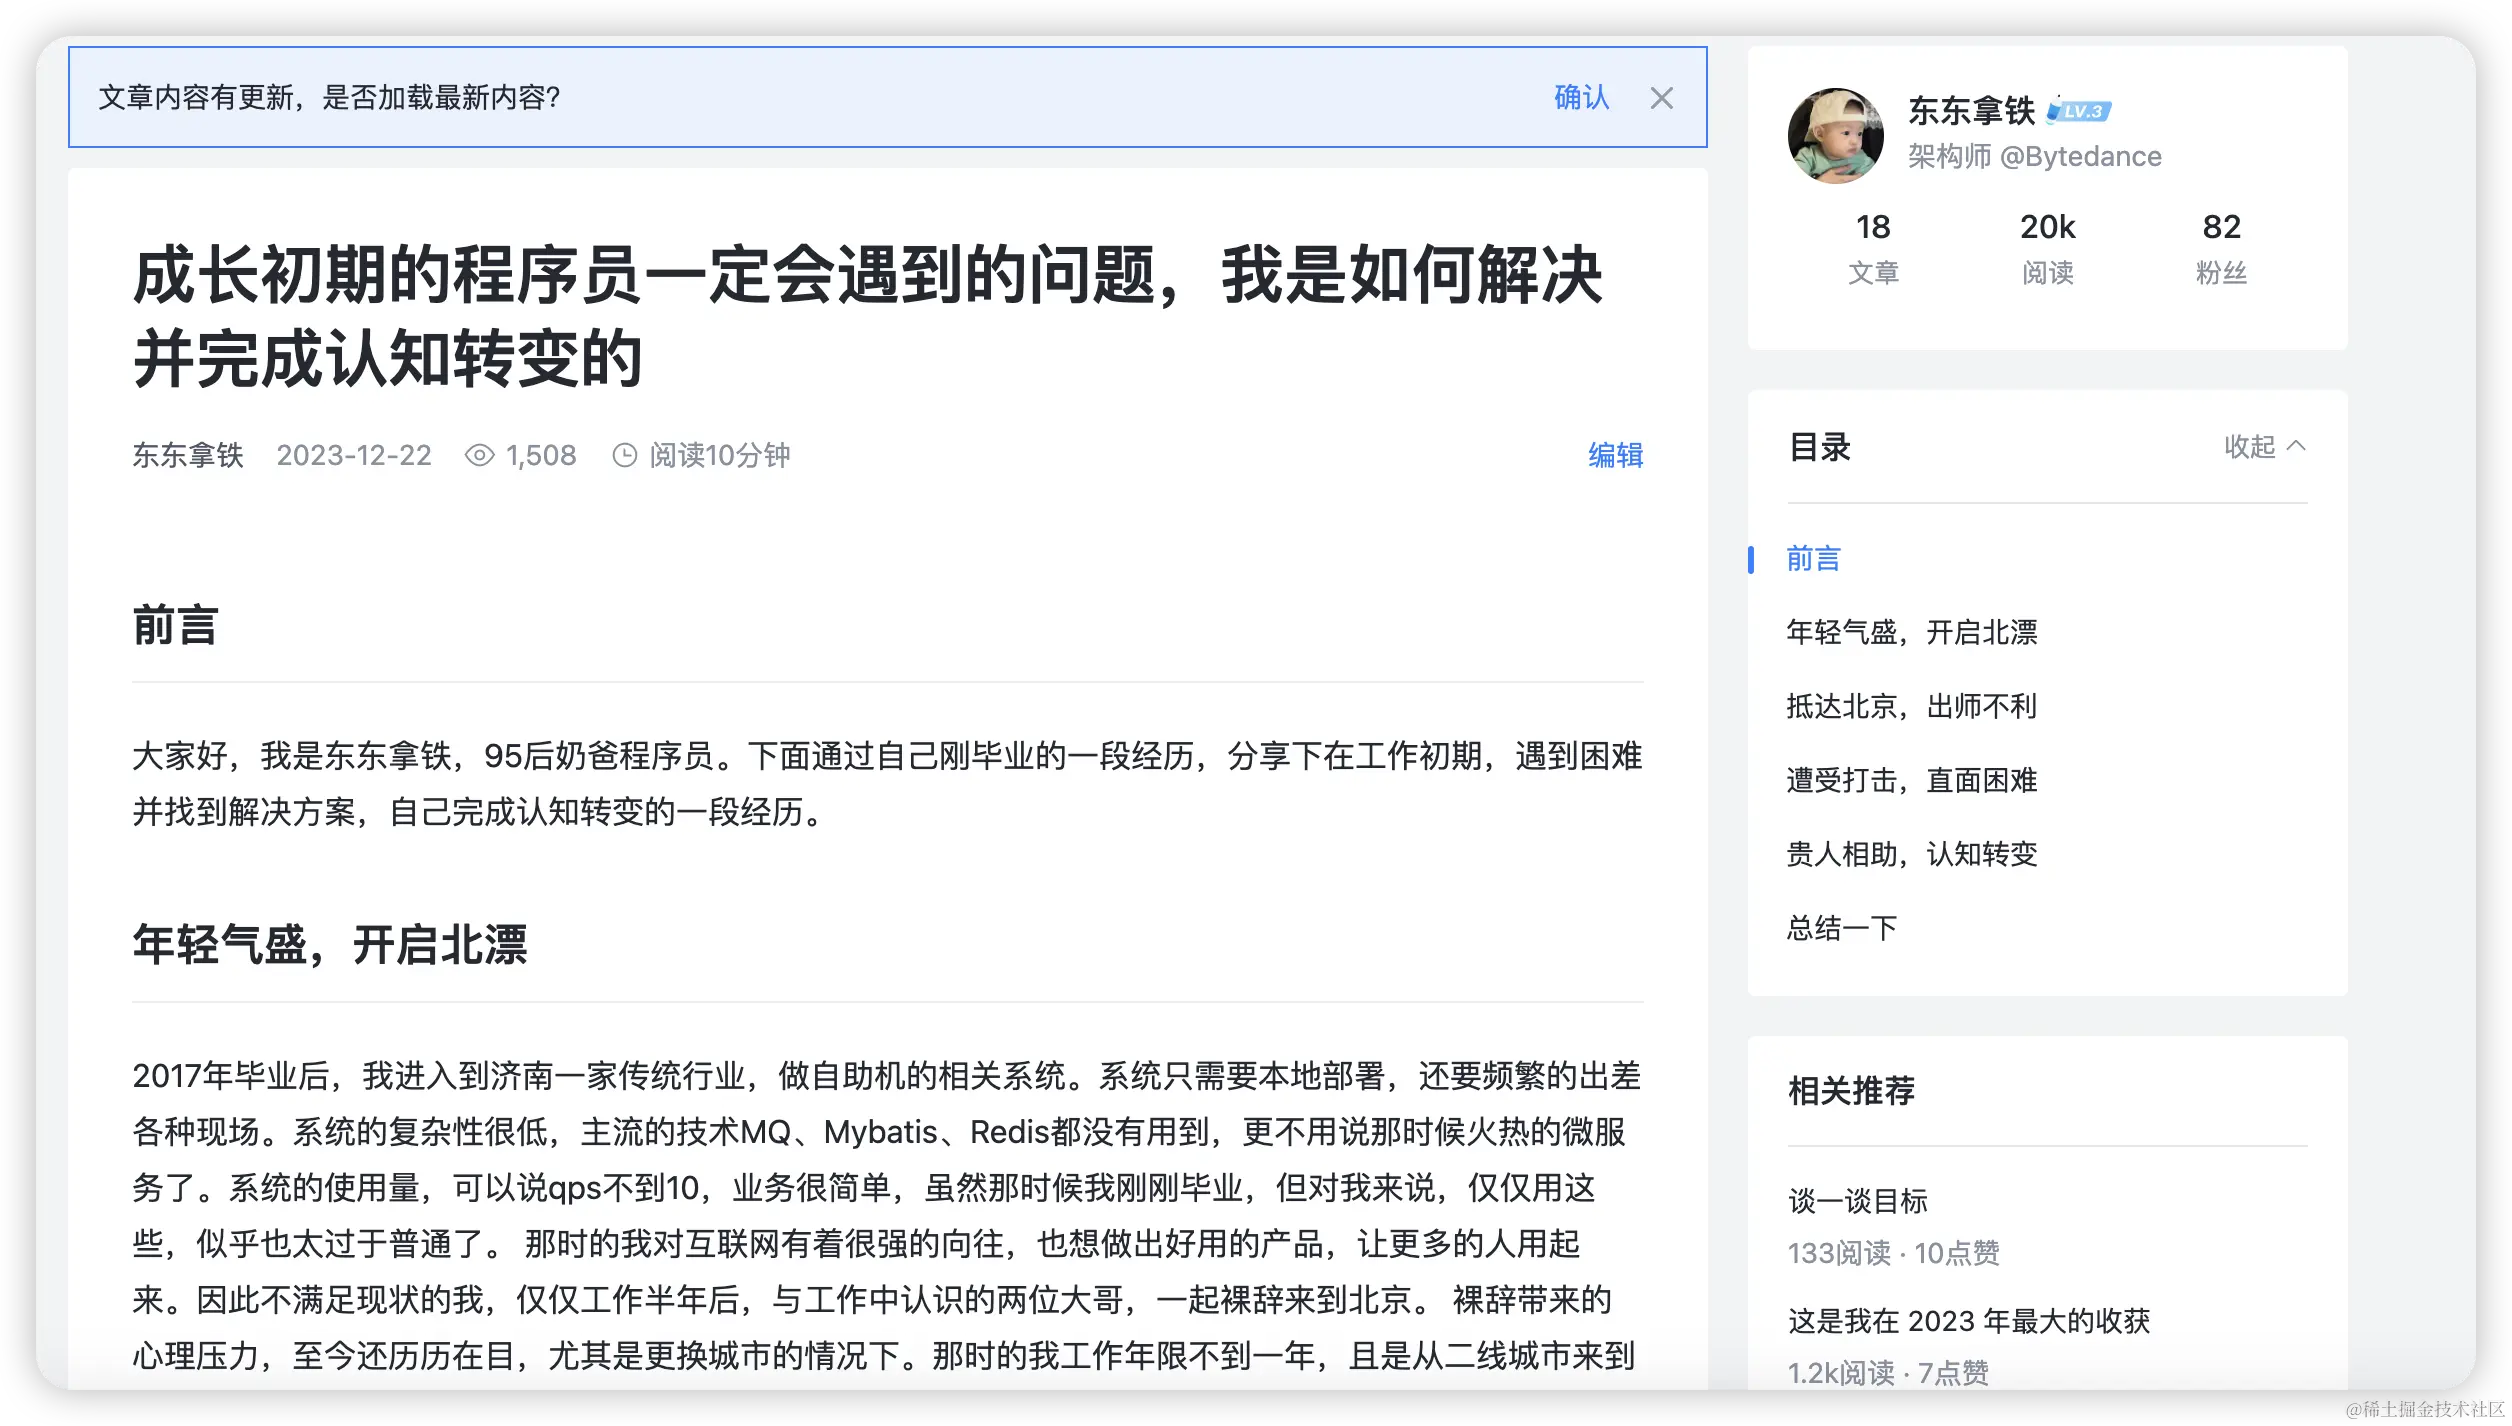Click the clock reading time icon

pos(624,456)
